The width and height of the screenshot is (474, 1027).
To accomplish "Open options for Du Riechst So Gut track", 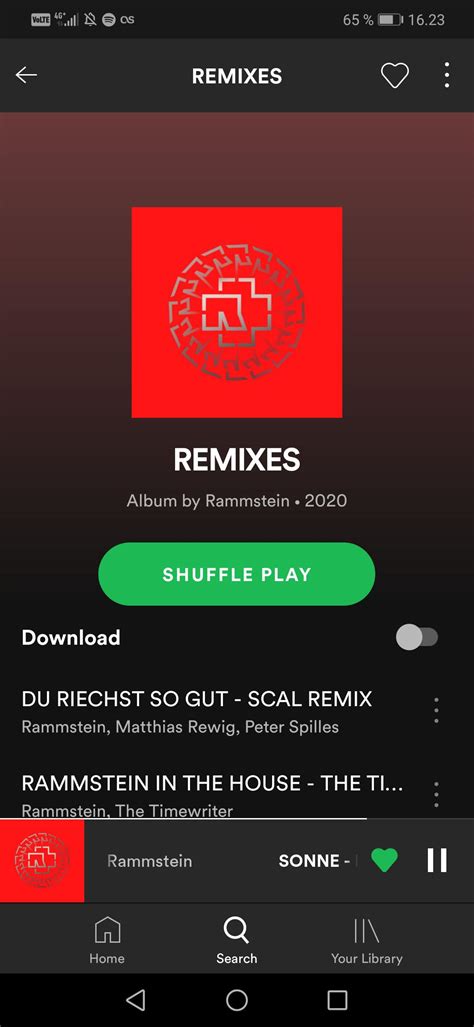I will point(436,710).
